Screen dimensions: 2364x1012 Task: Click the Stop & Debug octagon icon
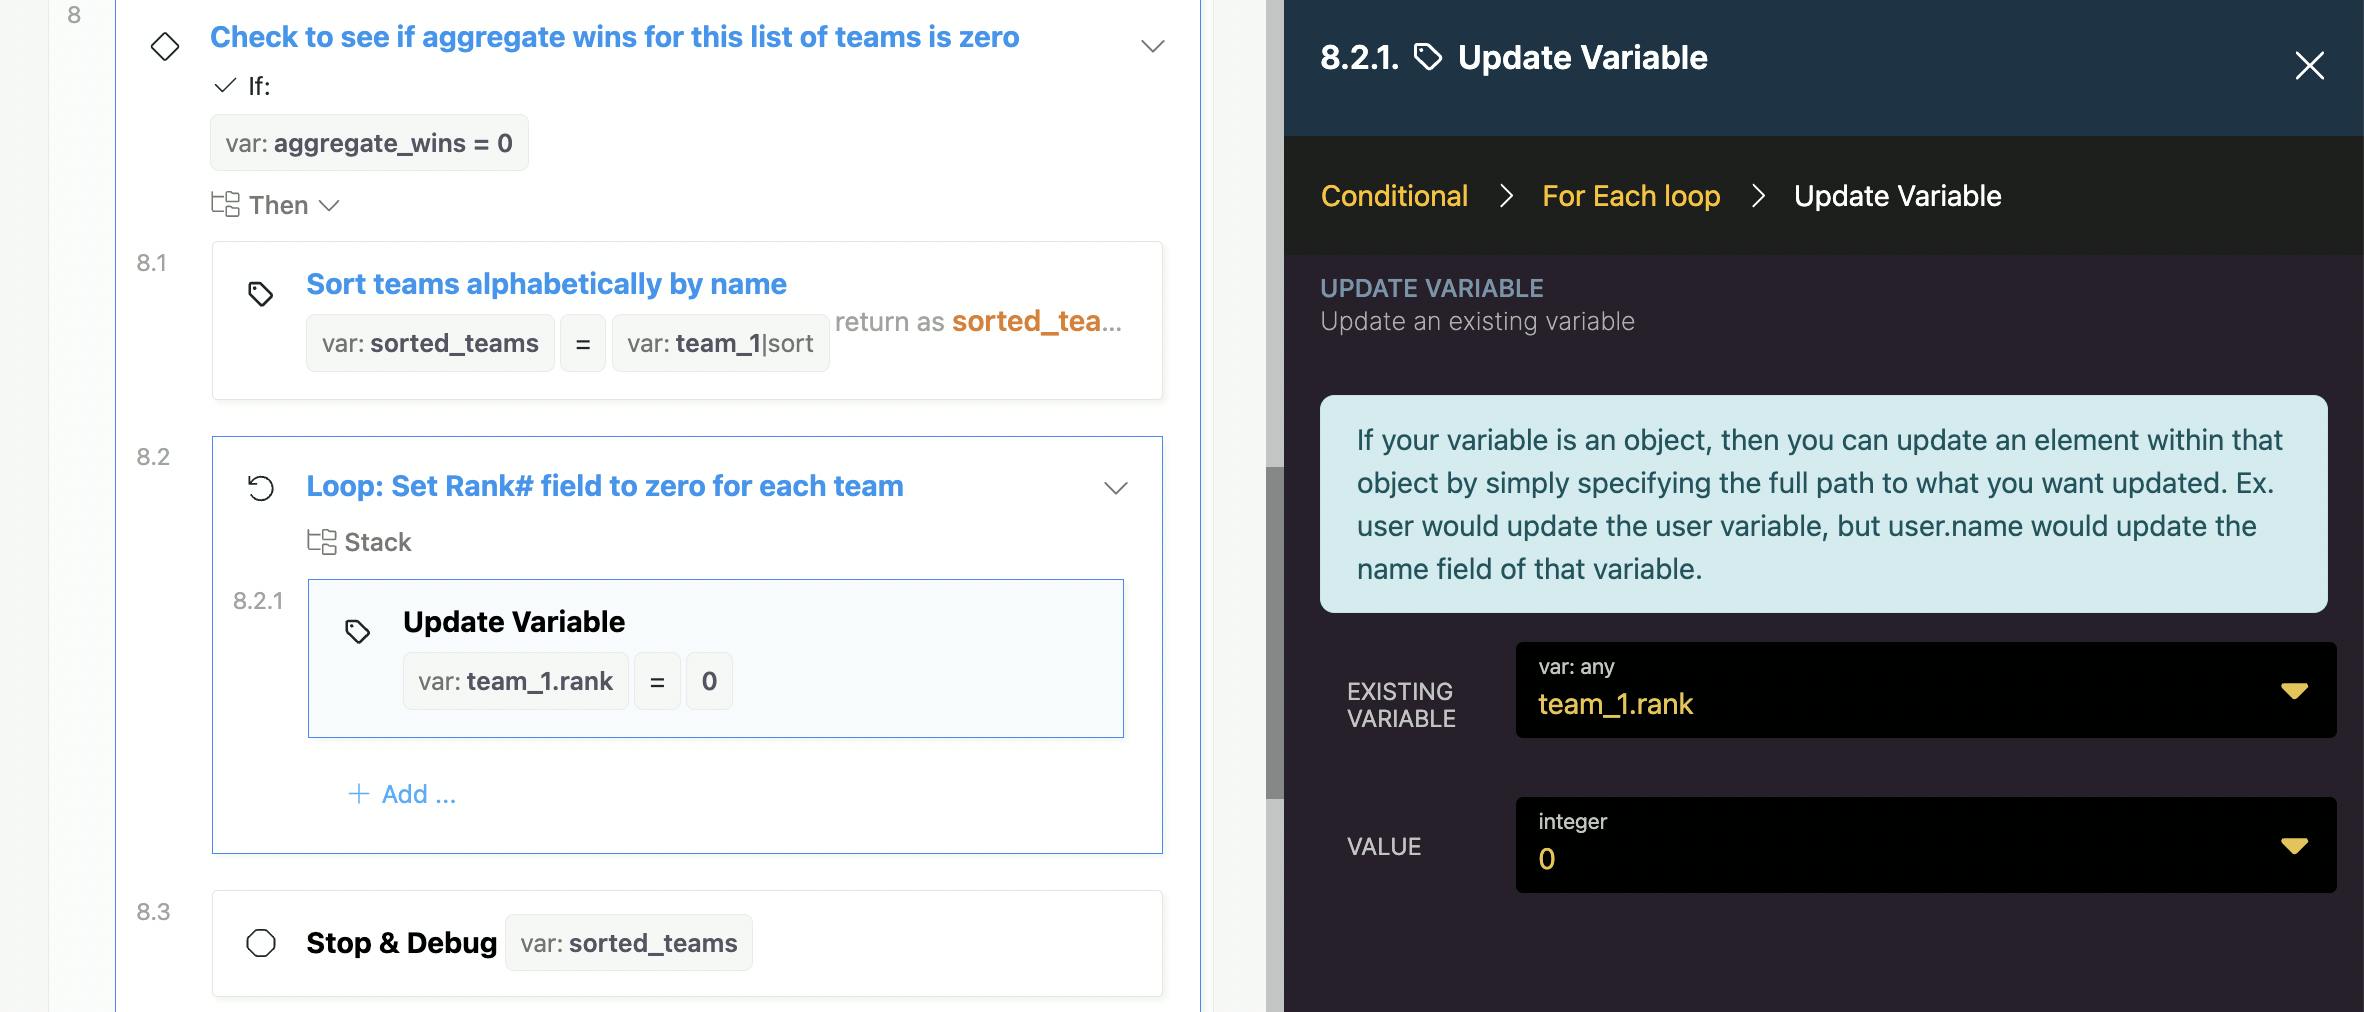pos(261,943)
